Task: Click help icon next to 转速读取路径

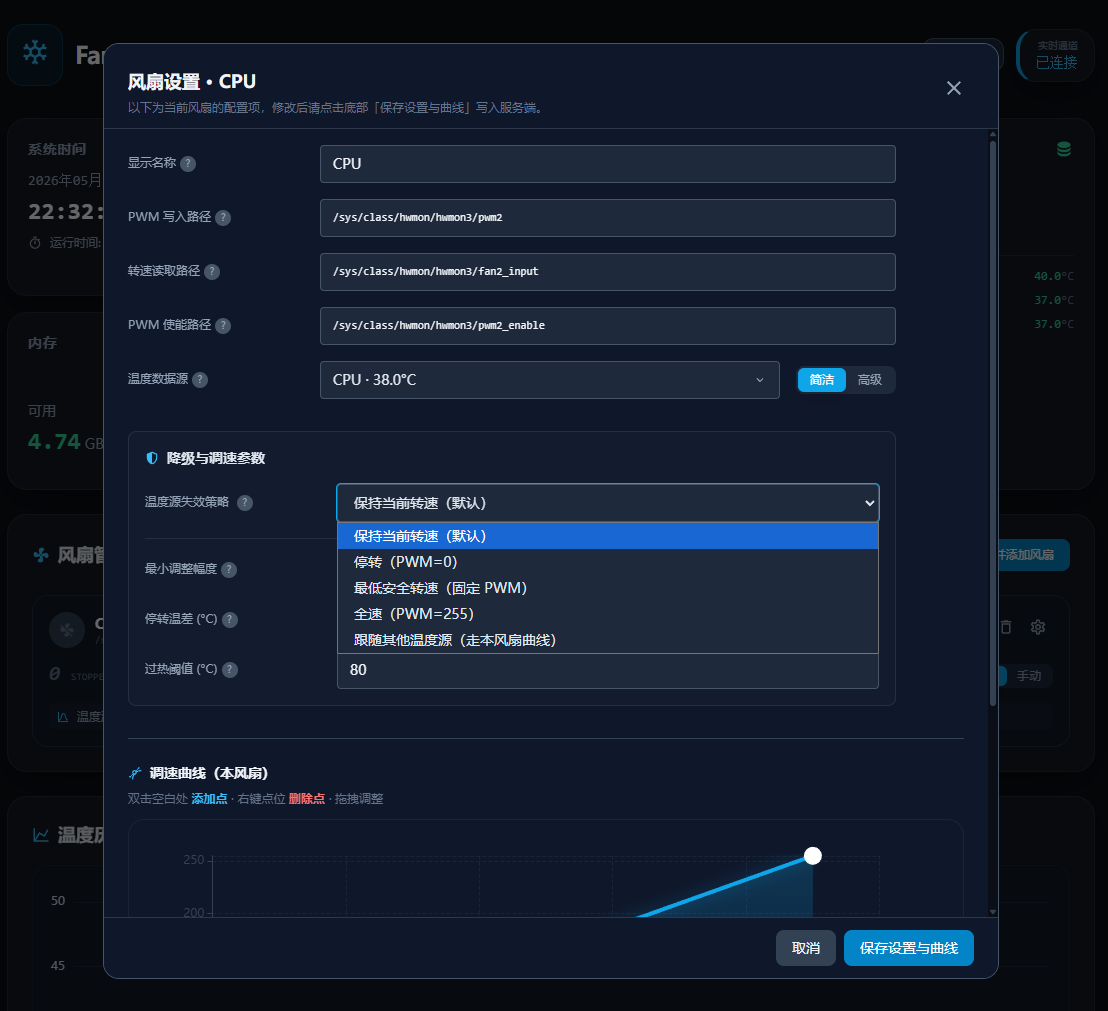Action: pyautogui.click(x=211, y=272)
